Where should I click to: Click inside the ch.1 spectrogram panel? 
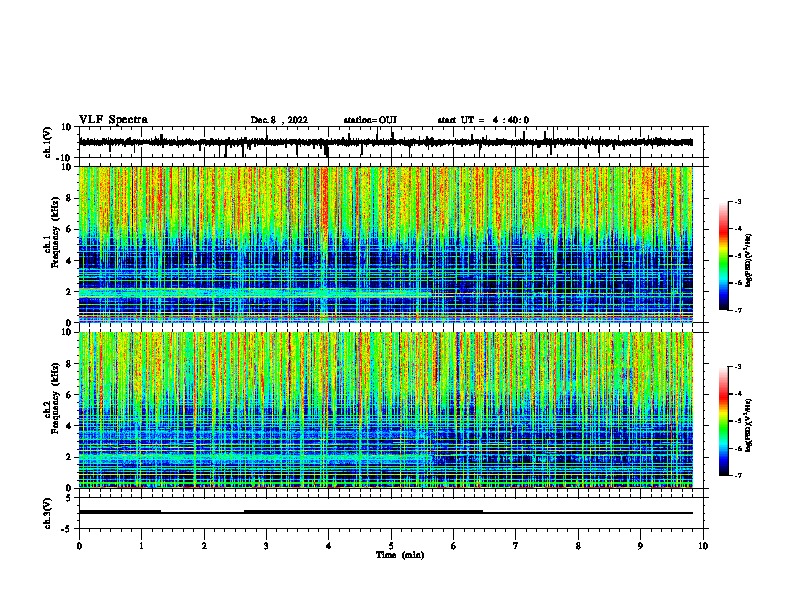[x=386, y=244]
